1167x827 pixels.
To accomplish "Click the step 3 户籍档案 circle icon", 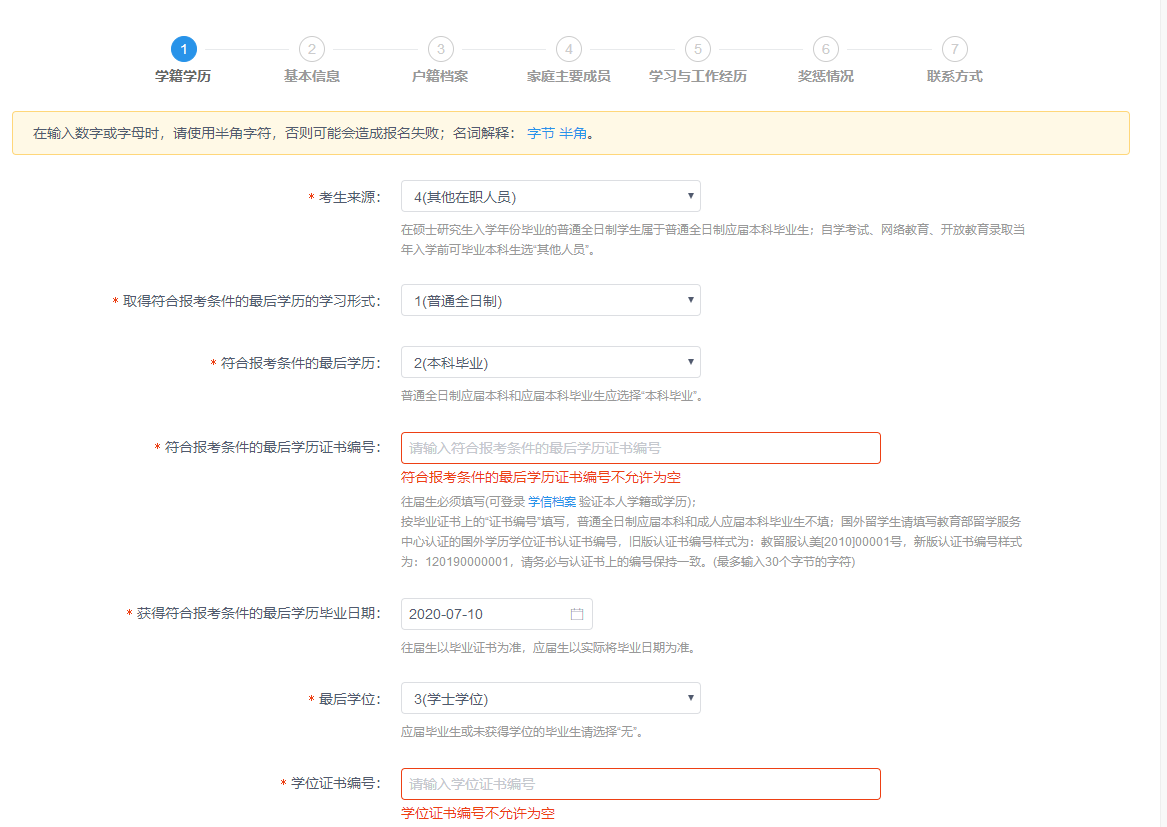I will pyautogui.click(x=440, y=46).
